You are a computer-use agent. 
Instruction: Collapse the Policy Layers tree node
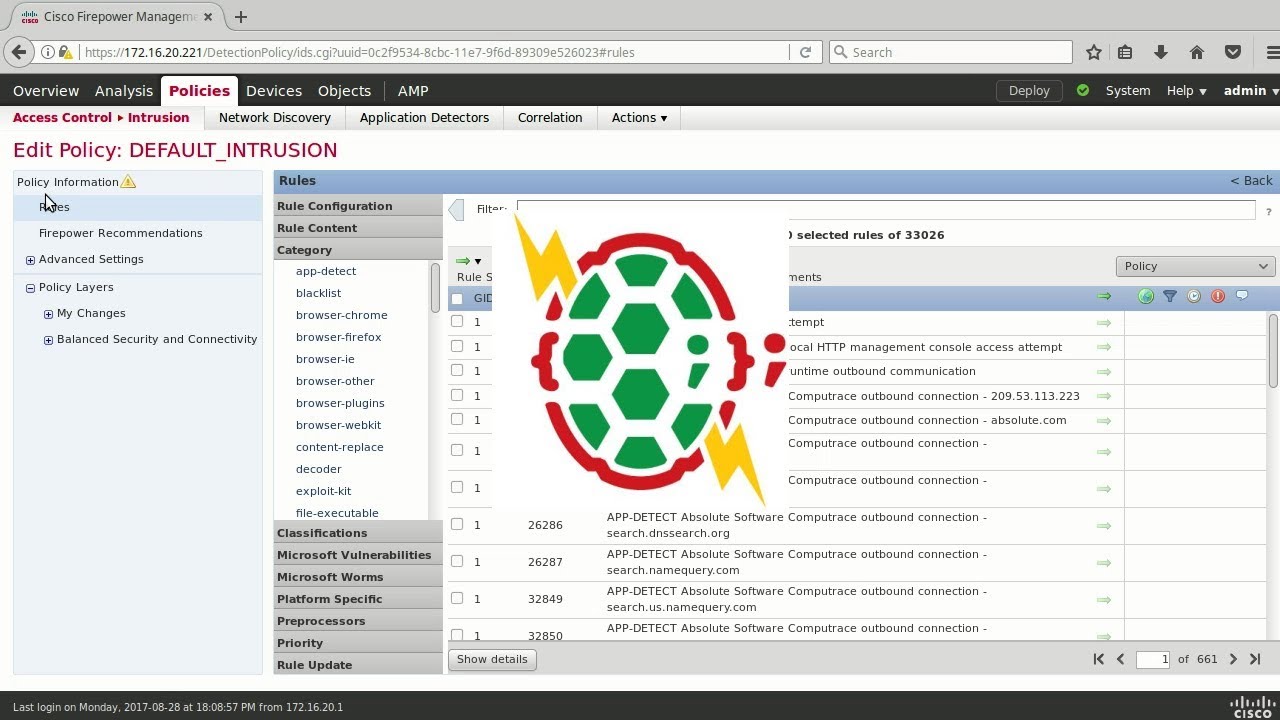(30, 288)
